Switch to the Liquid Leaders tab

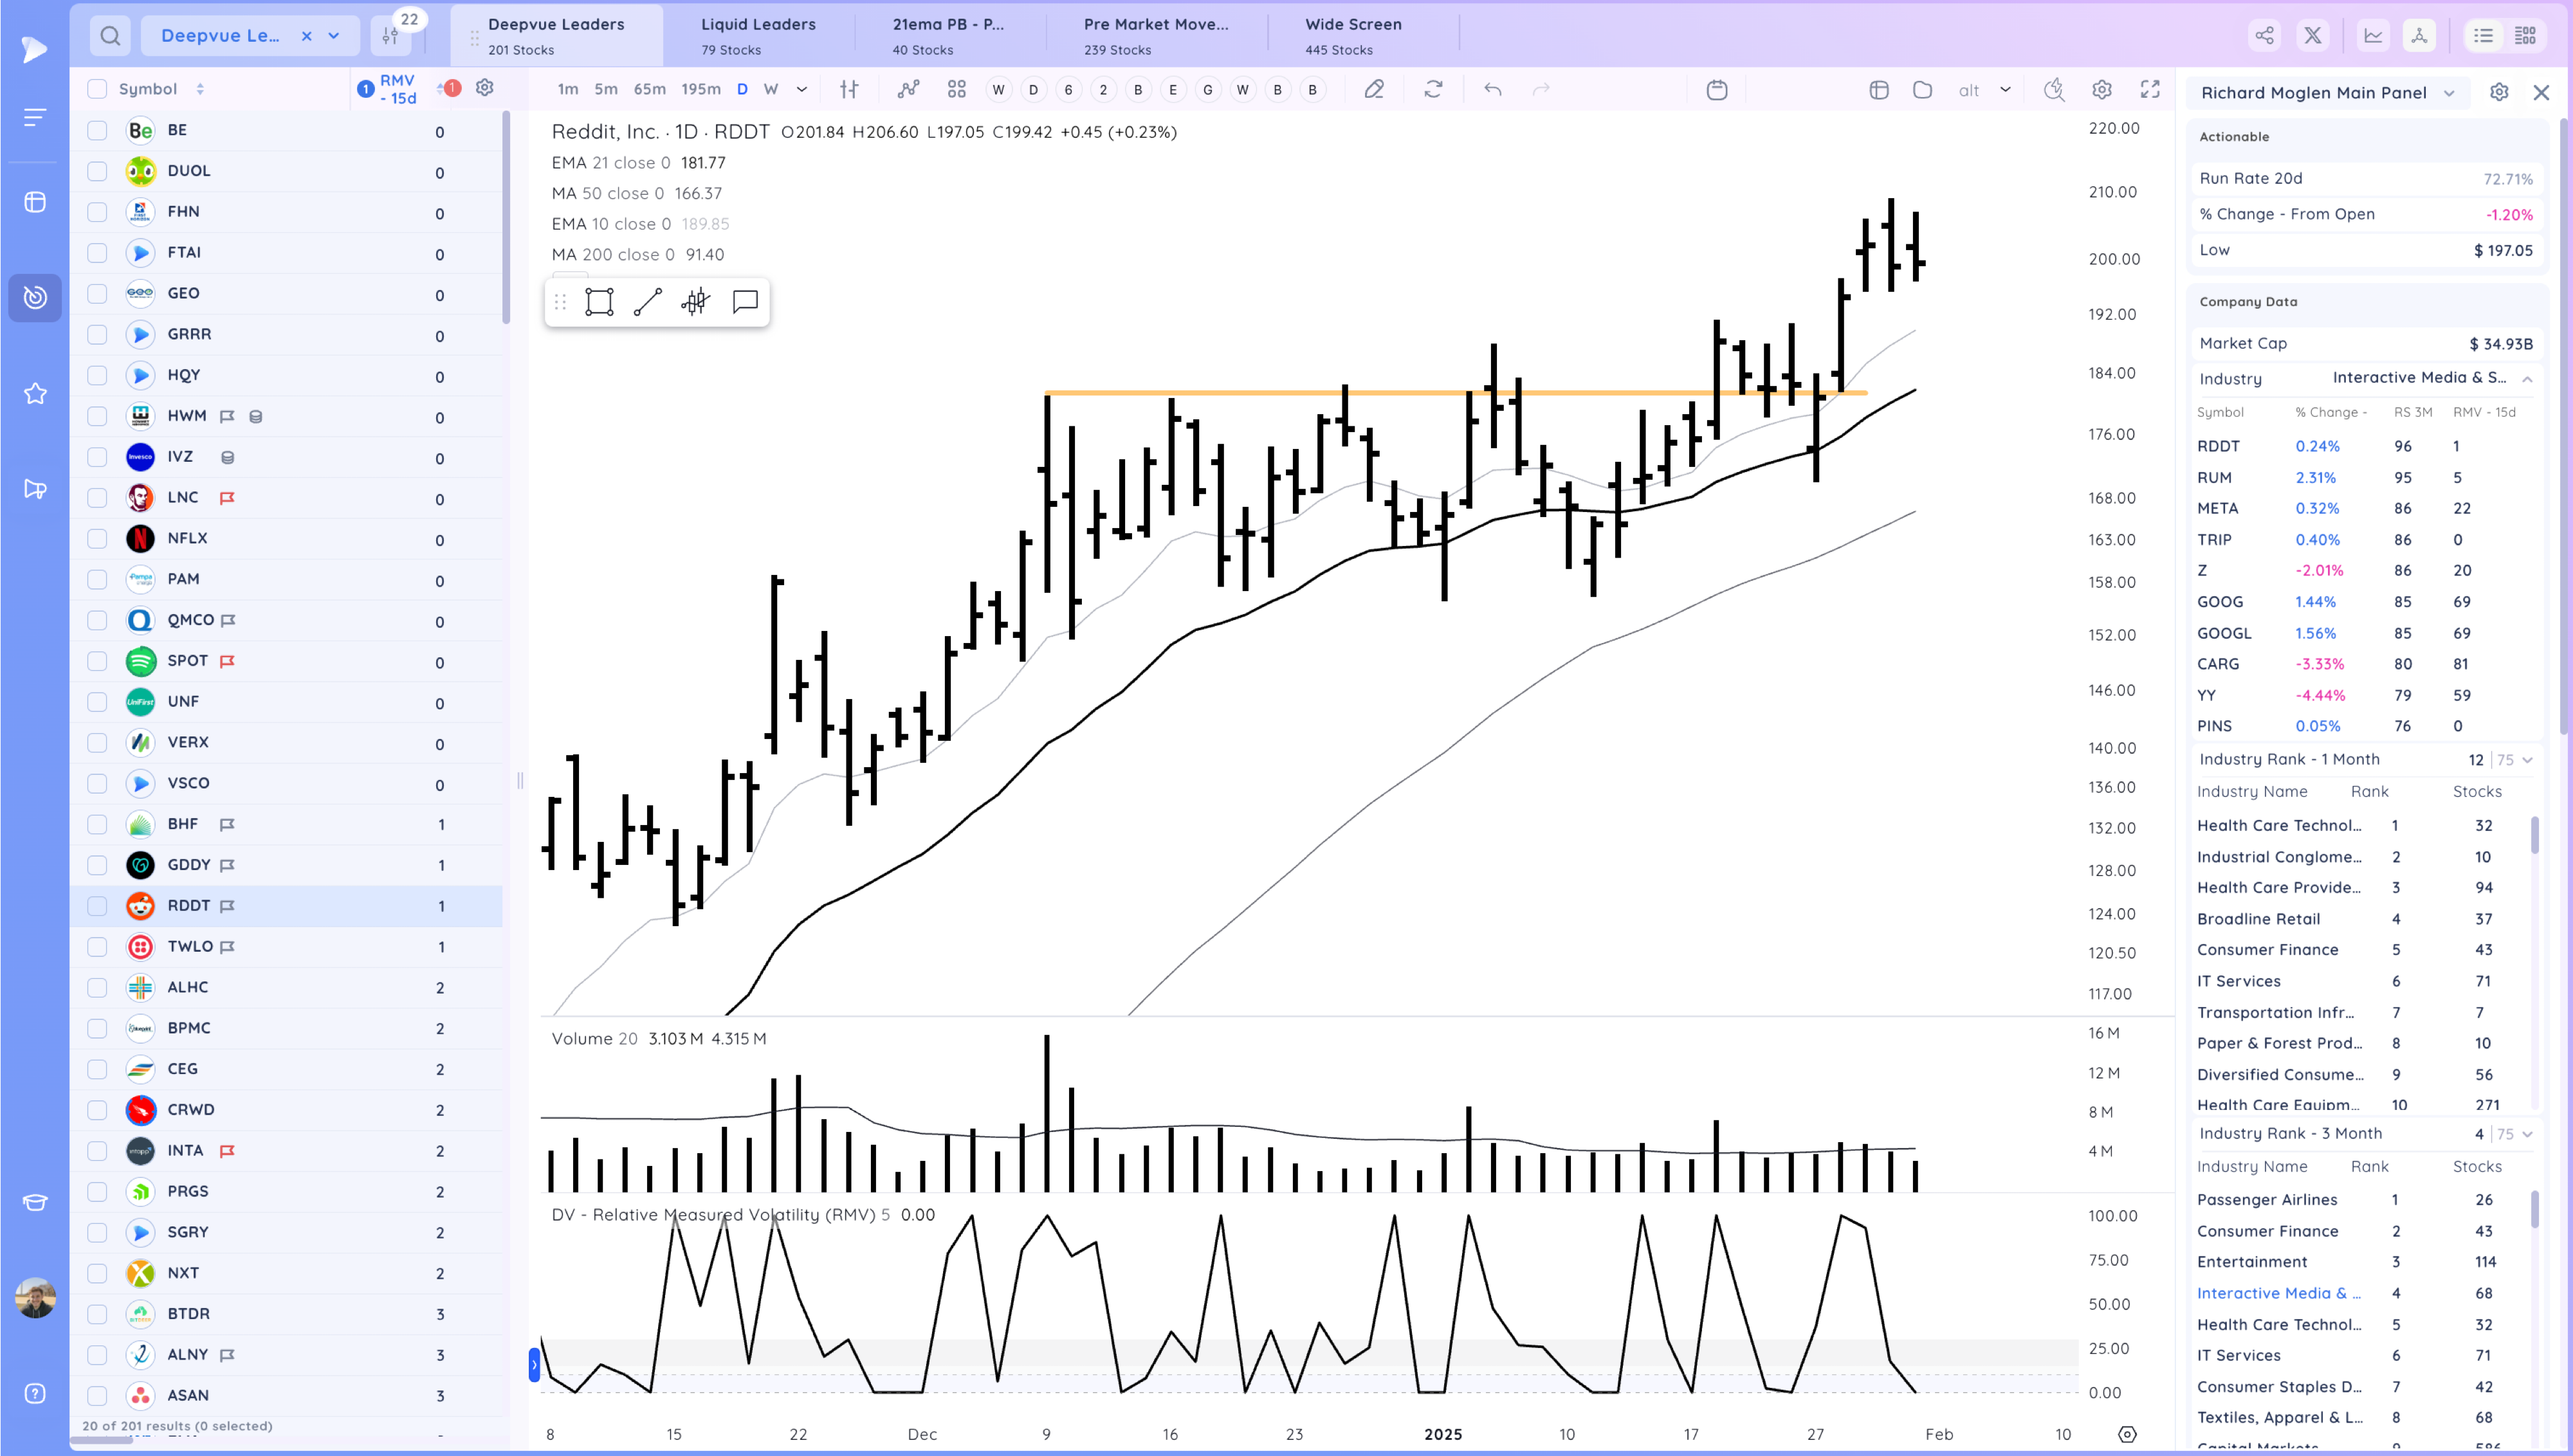(x=757, y=35)
